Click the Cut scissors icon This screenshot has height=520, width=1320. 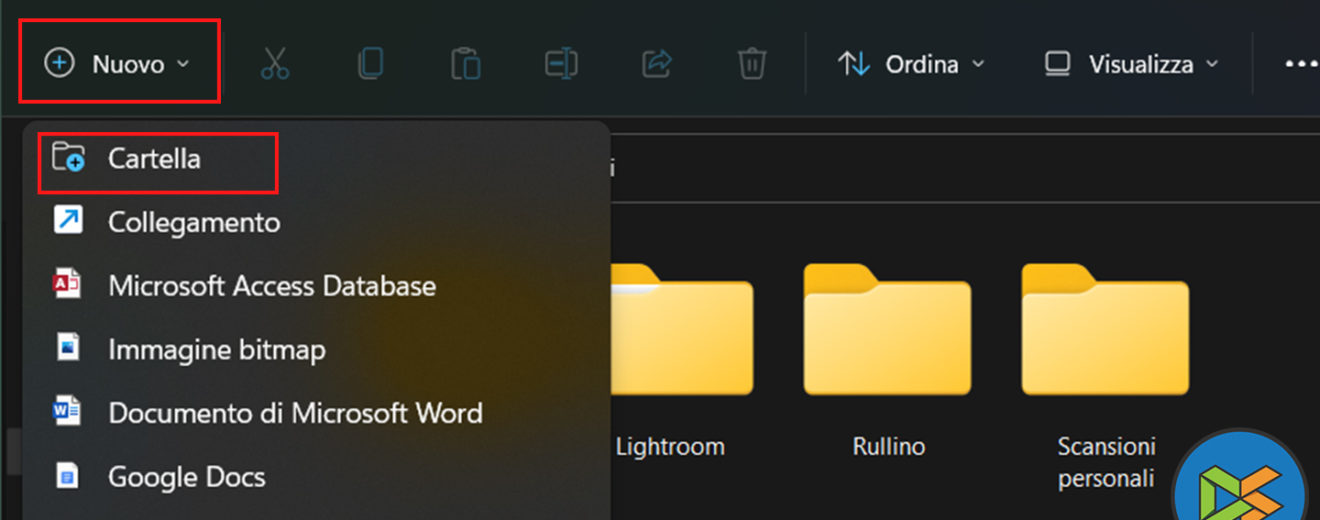[x=274, y=64]
